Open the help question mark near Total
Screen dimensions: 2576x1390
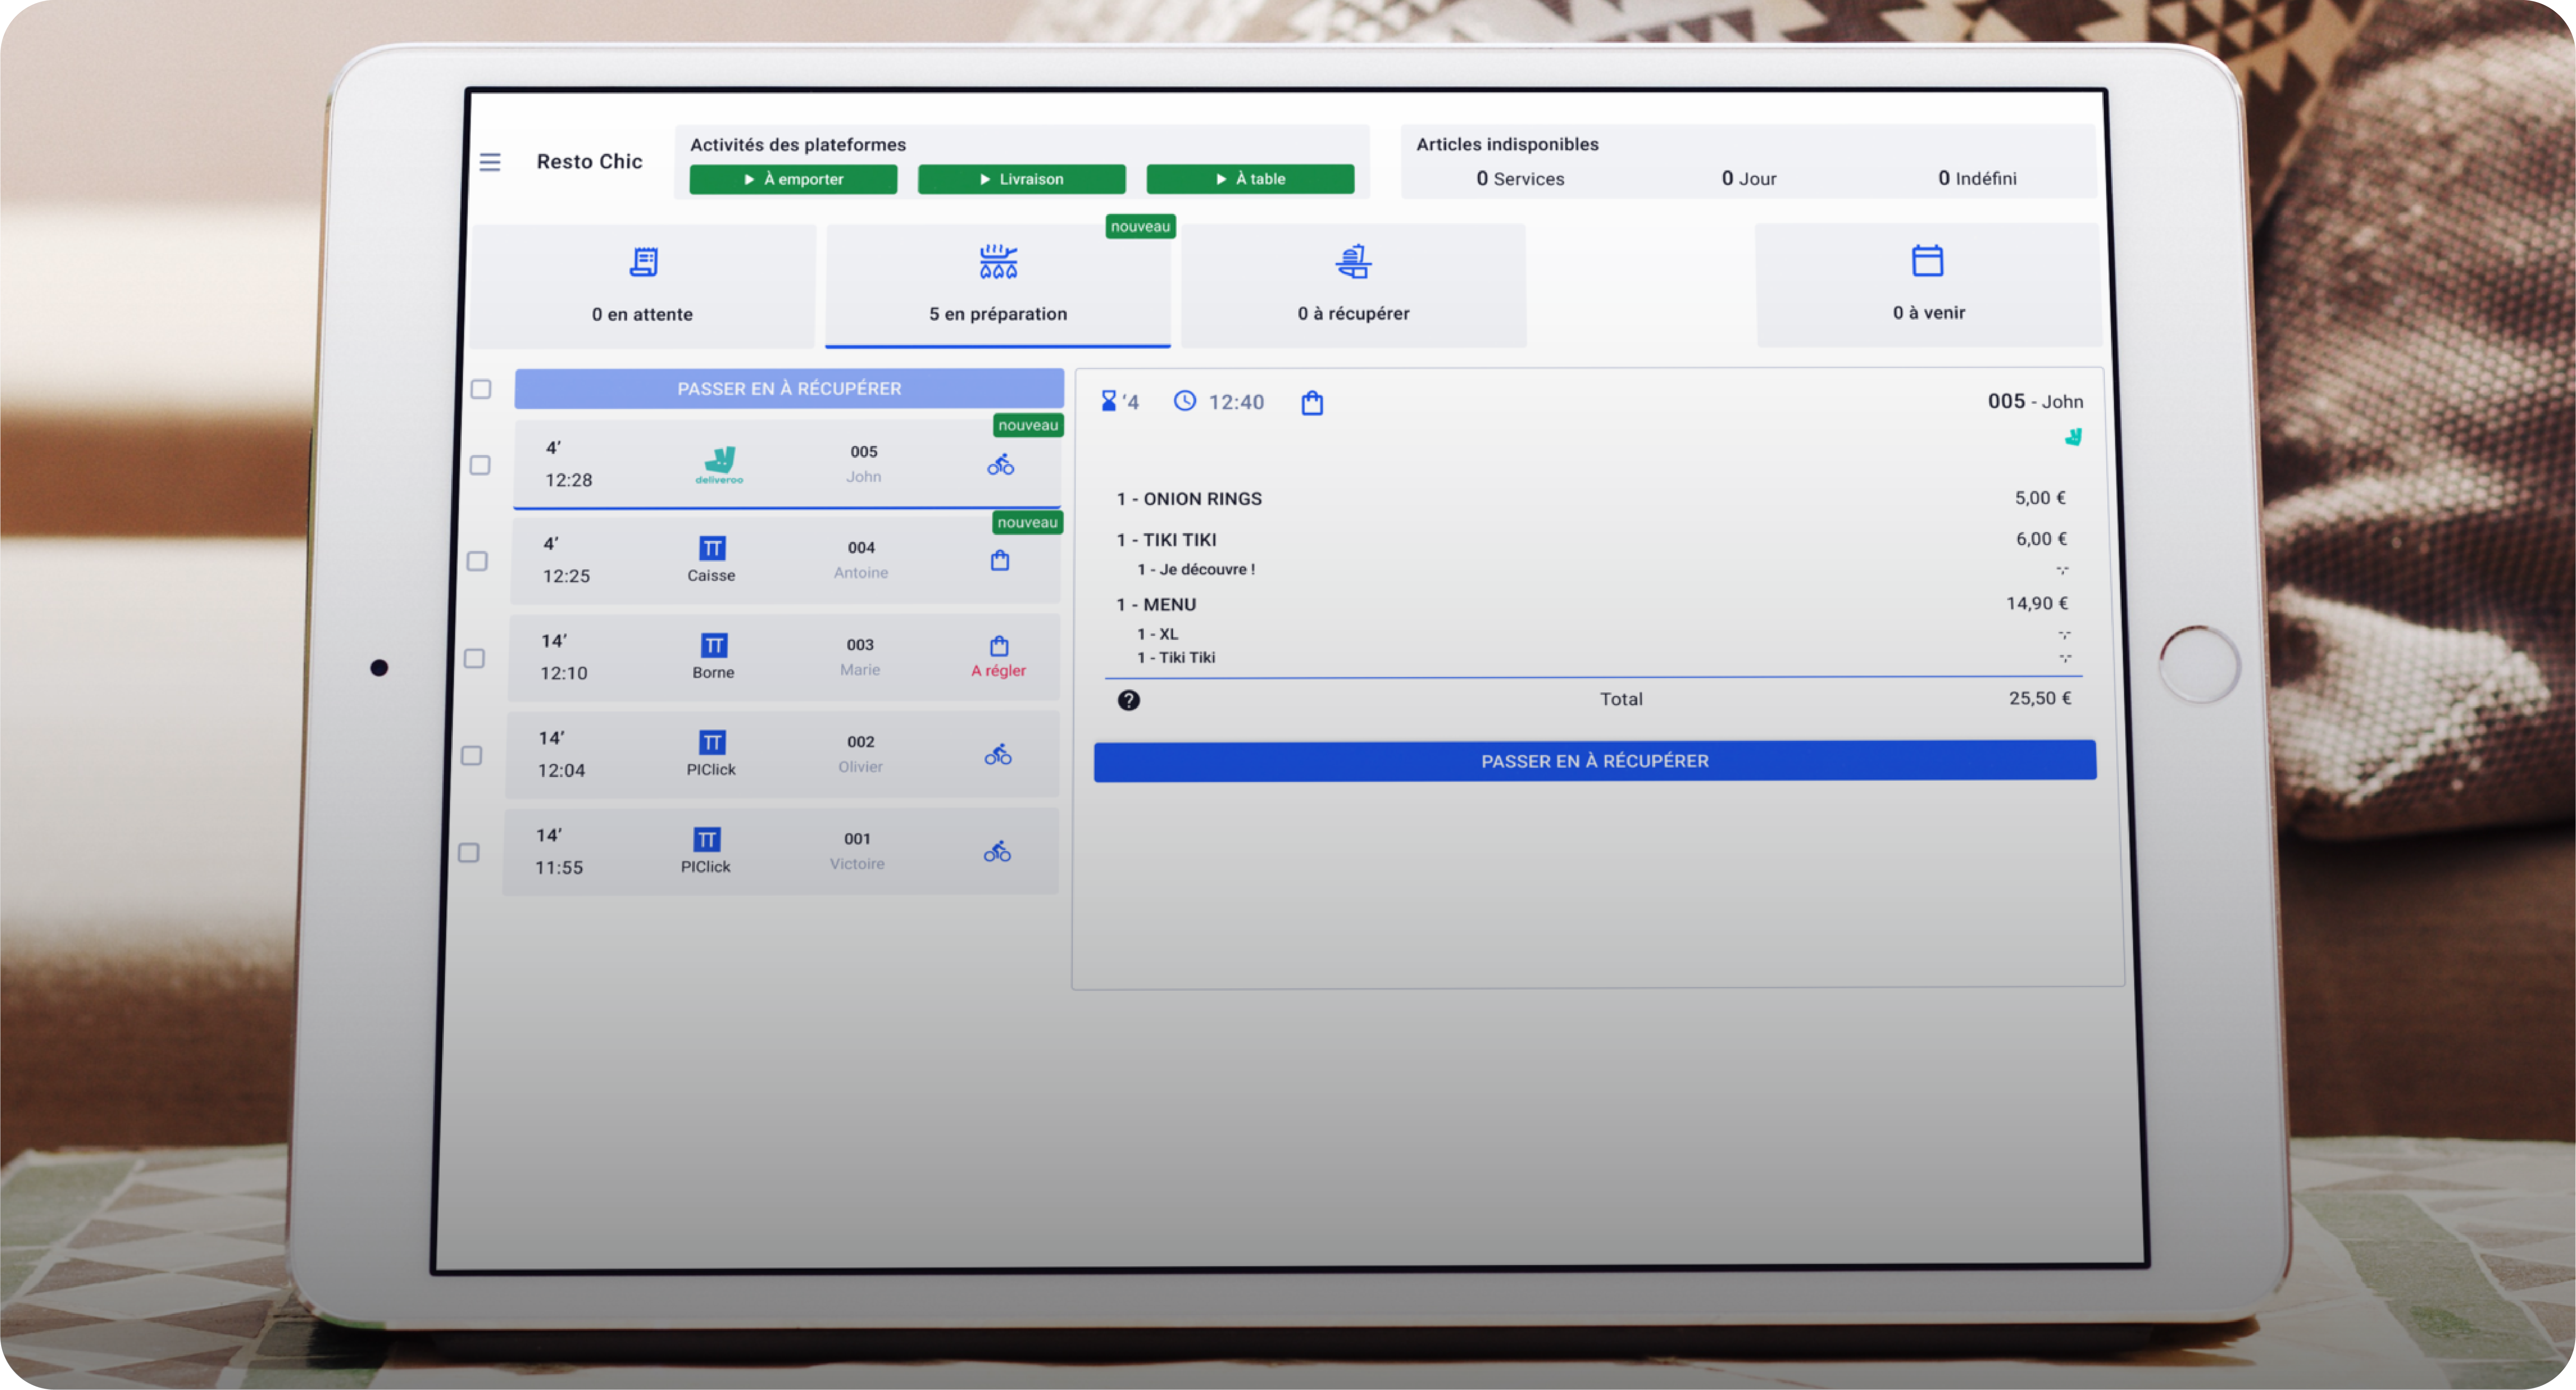point(1129,700)
